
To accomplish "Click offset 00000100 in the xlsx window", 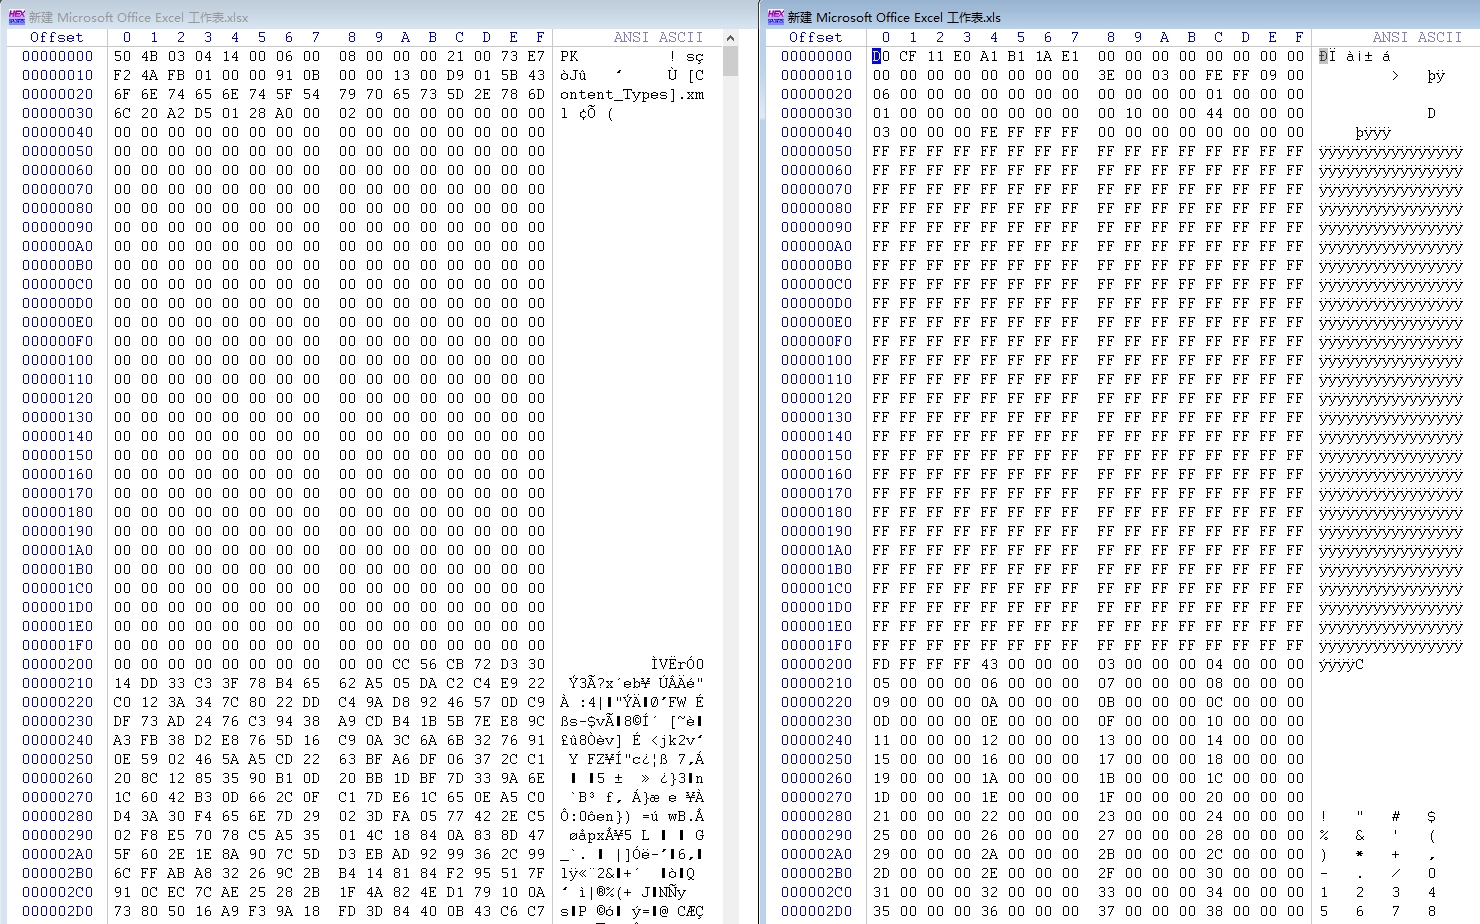I will (x=57, y=360).
